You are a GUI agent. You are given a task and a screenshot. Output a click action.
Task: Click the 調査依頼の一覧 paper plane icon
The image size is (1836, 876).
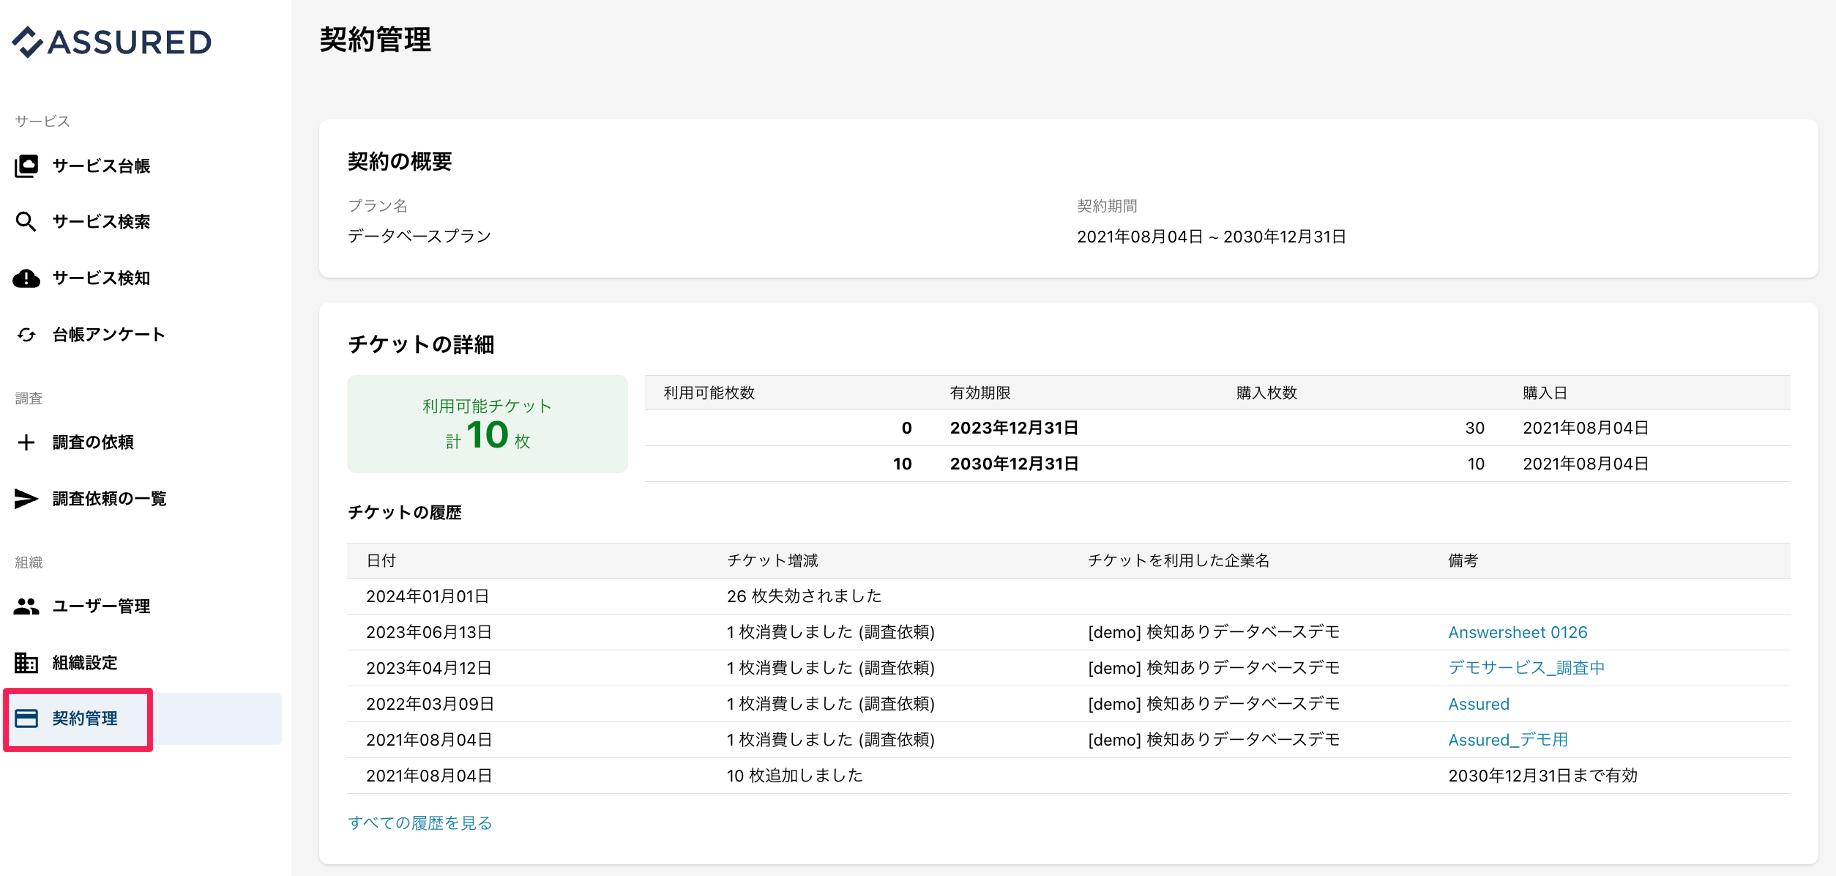pos(27,498)
